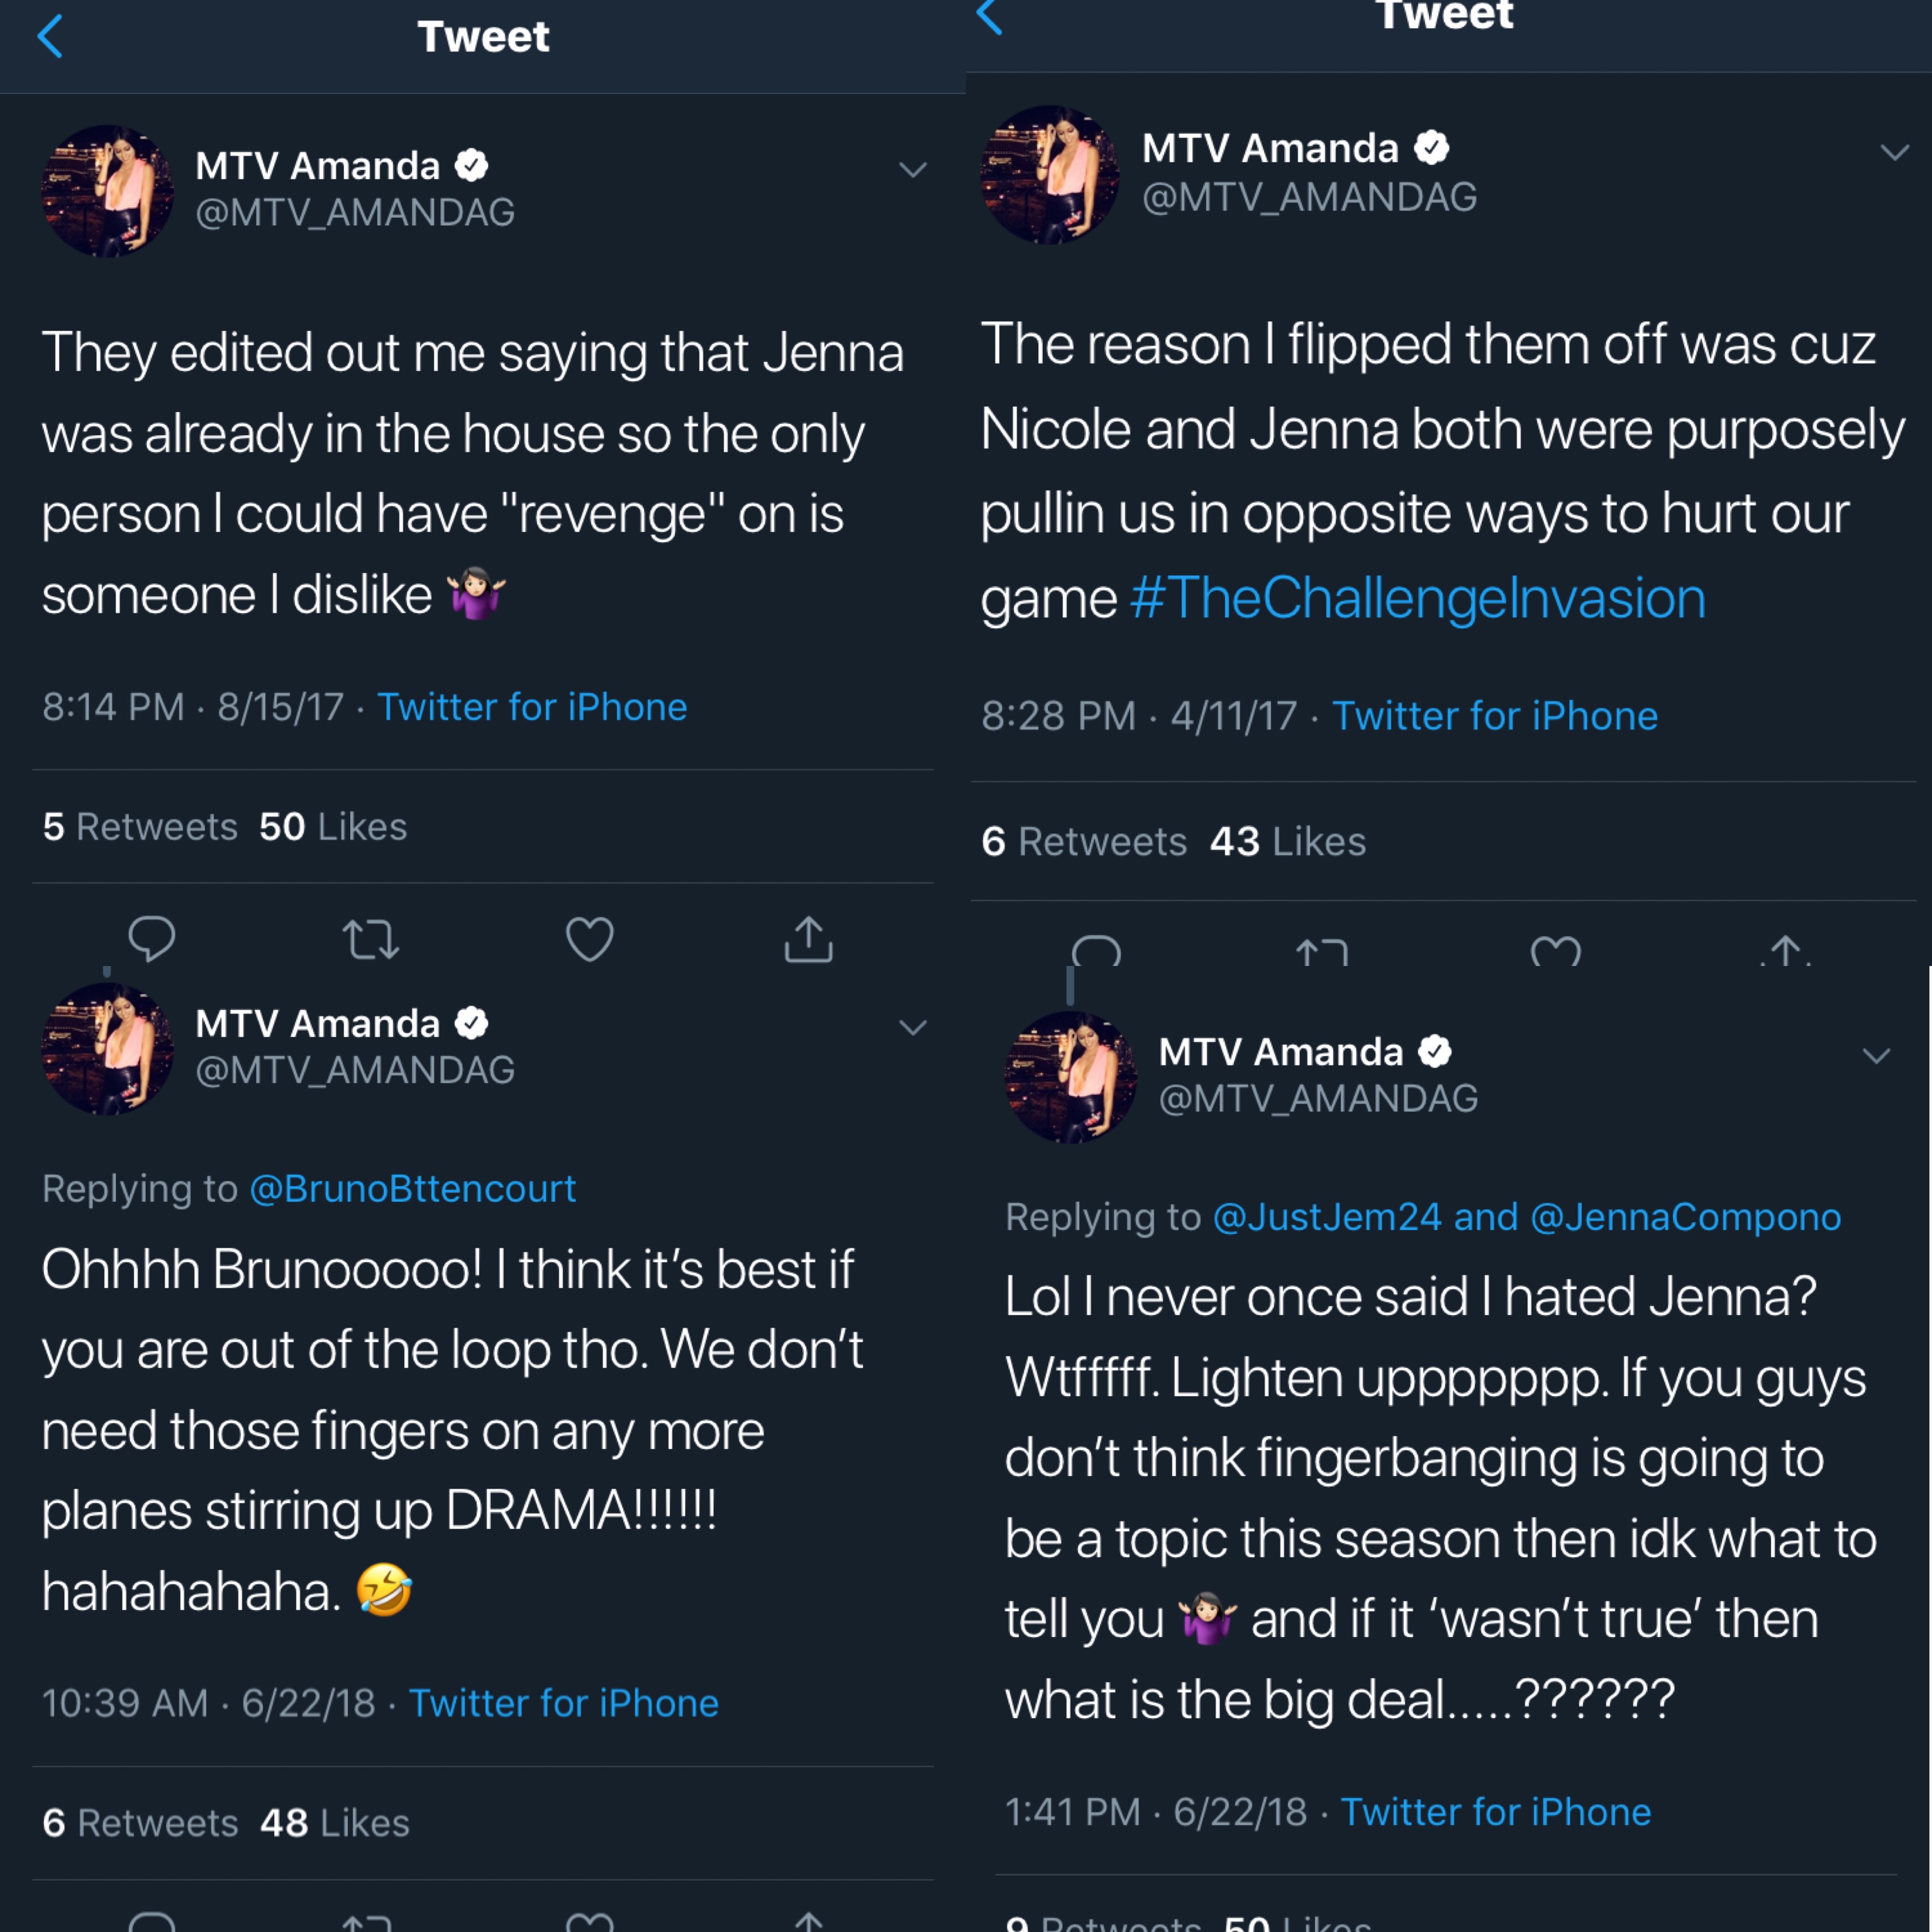Tap the back arrow on left tweet
The height and width of the screenshot is (1932, 1932).
tap(50, 37)
